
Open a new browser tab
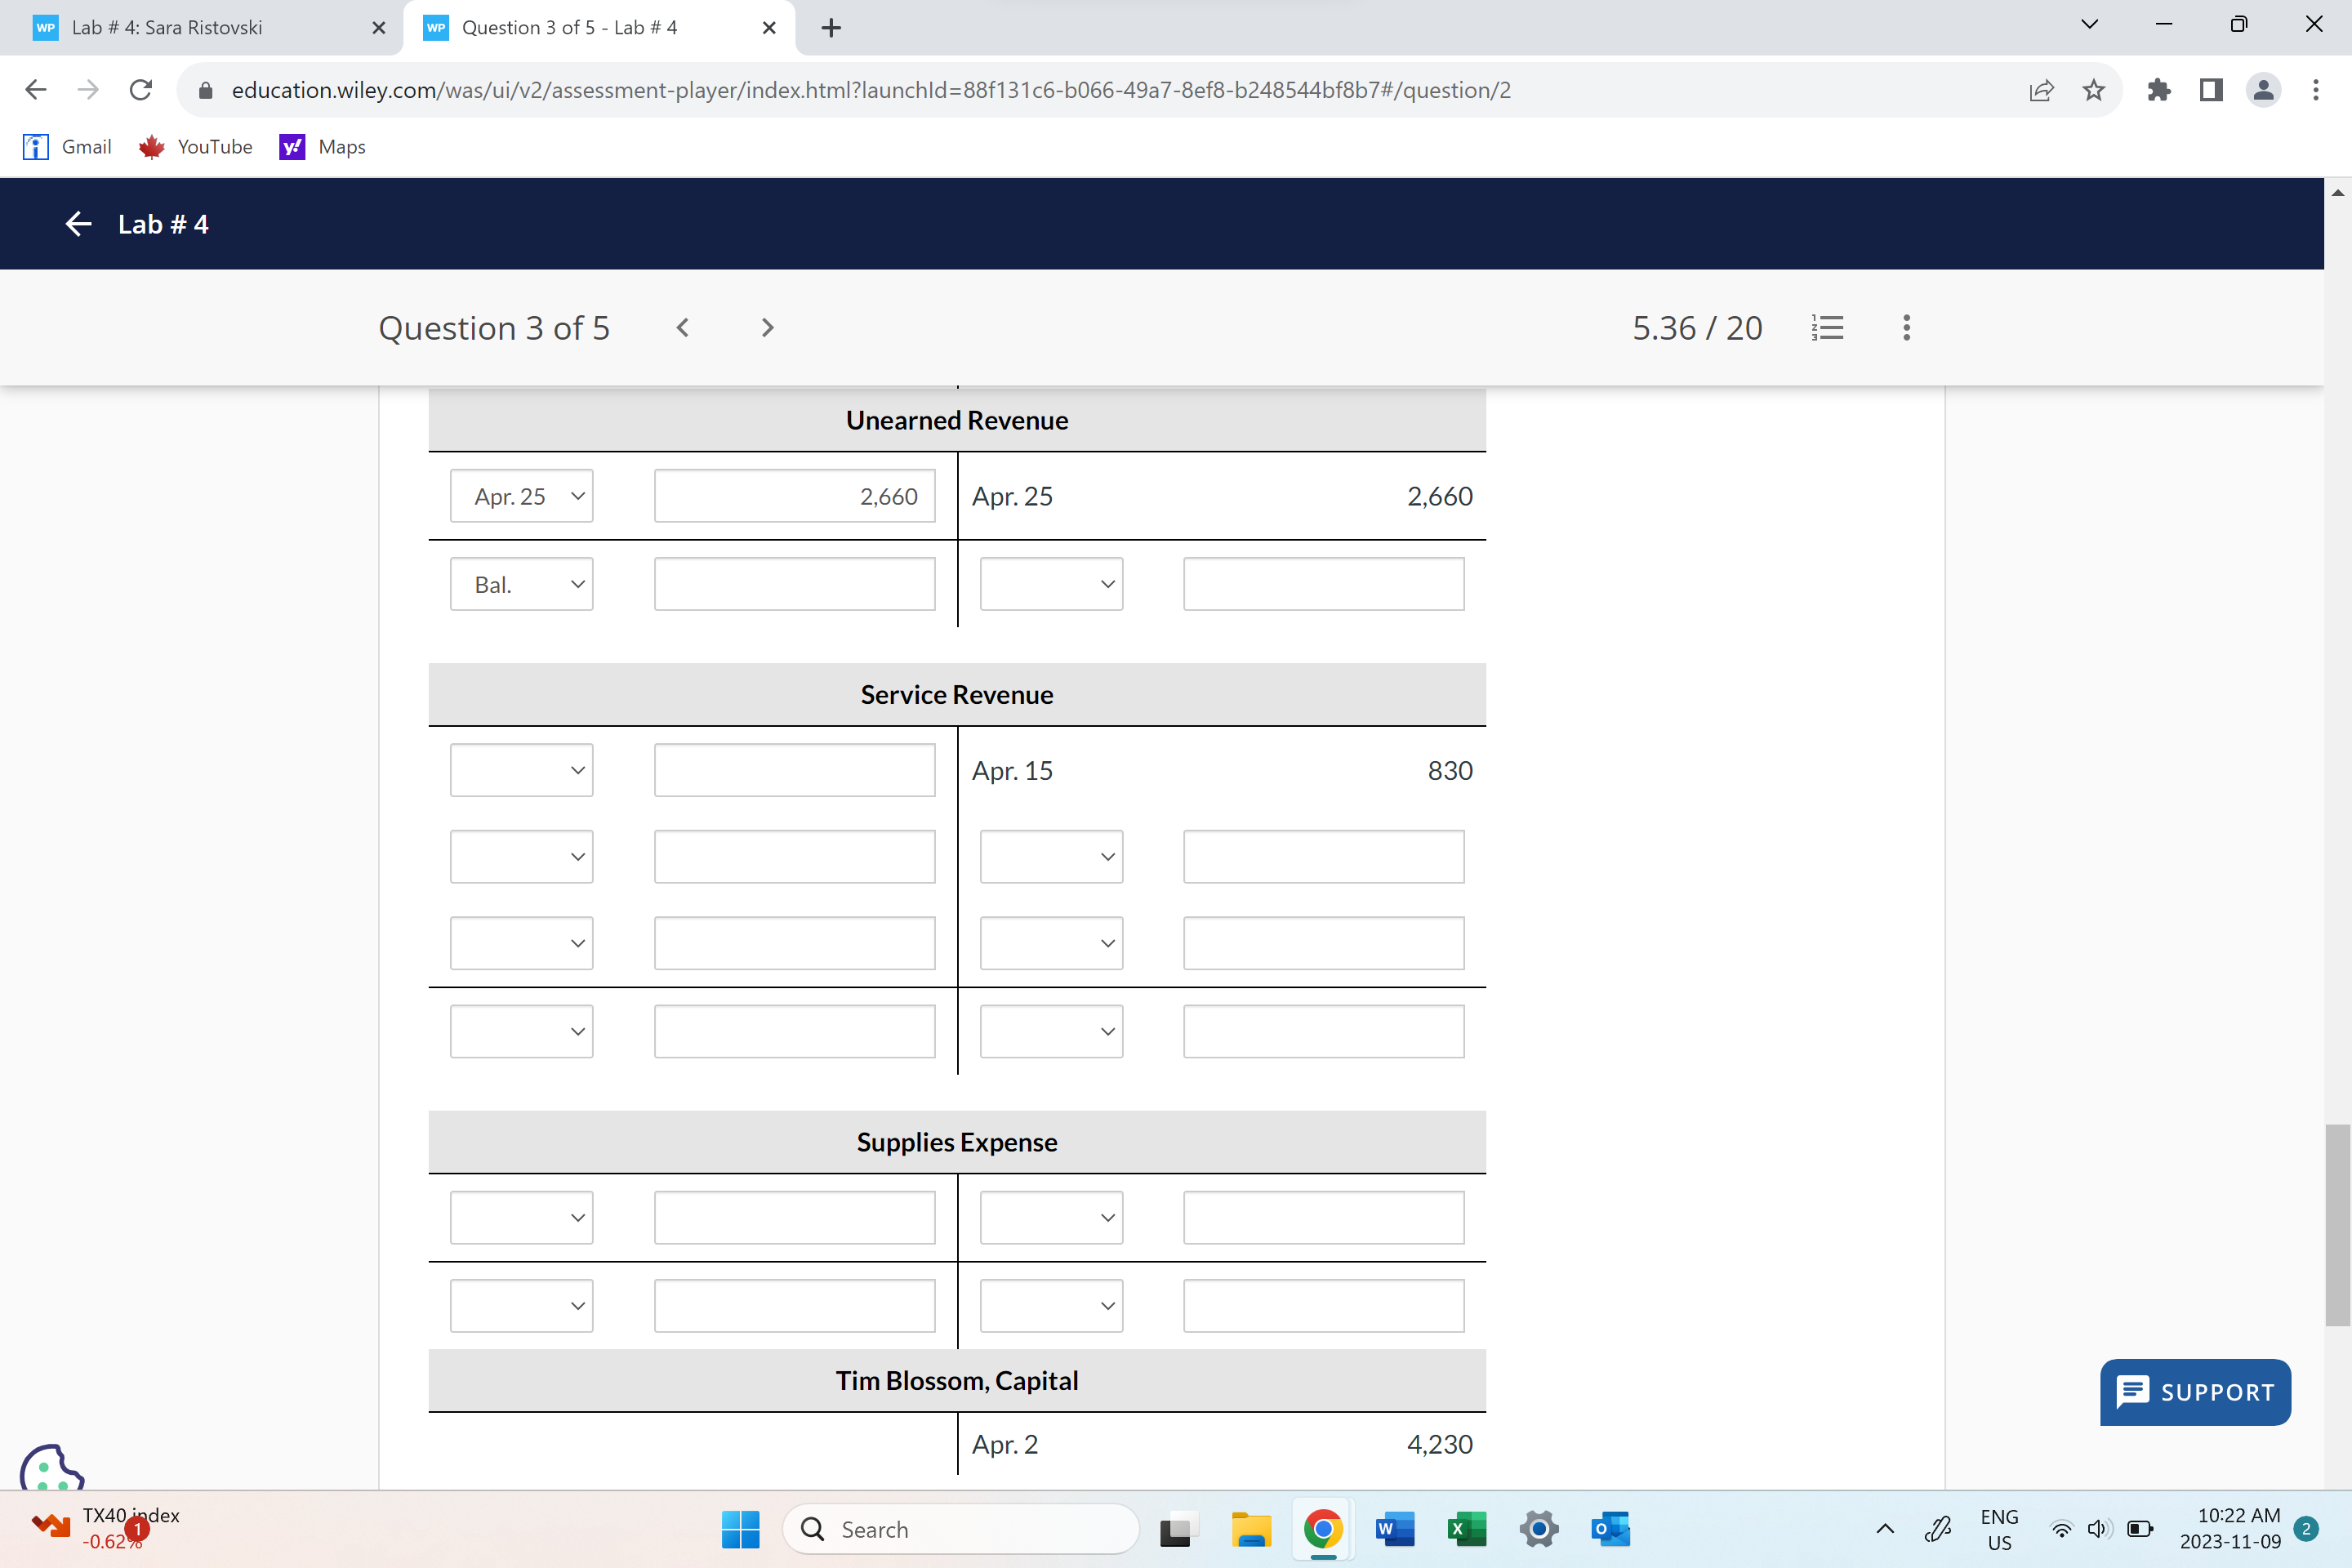pyautogui.click(x=831, y=28)
